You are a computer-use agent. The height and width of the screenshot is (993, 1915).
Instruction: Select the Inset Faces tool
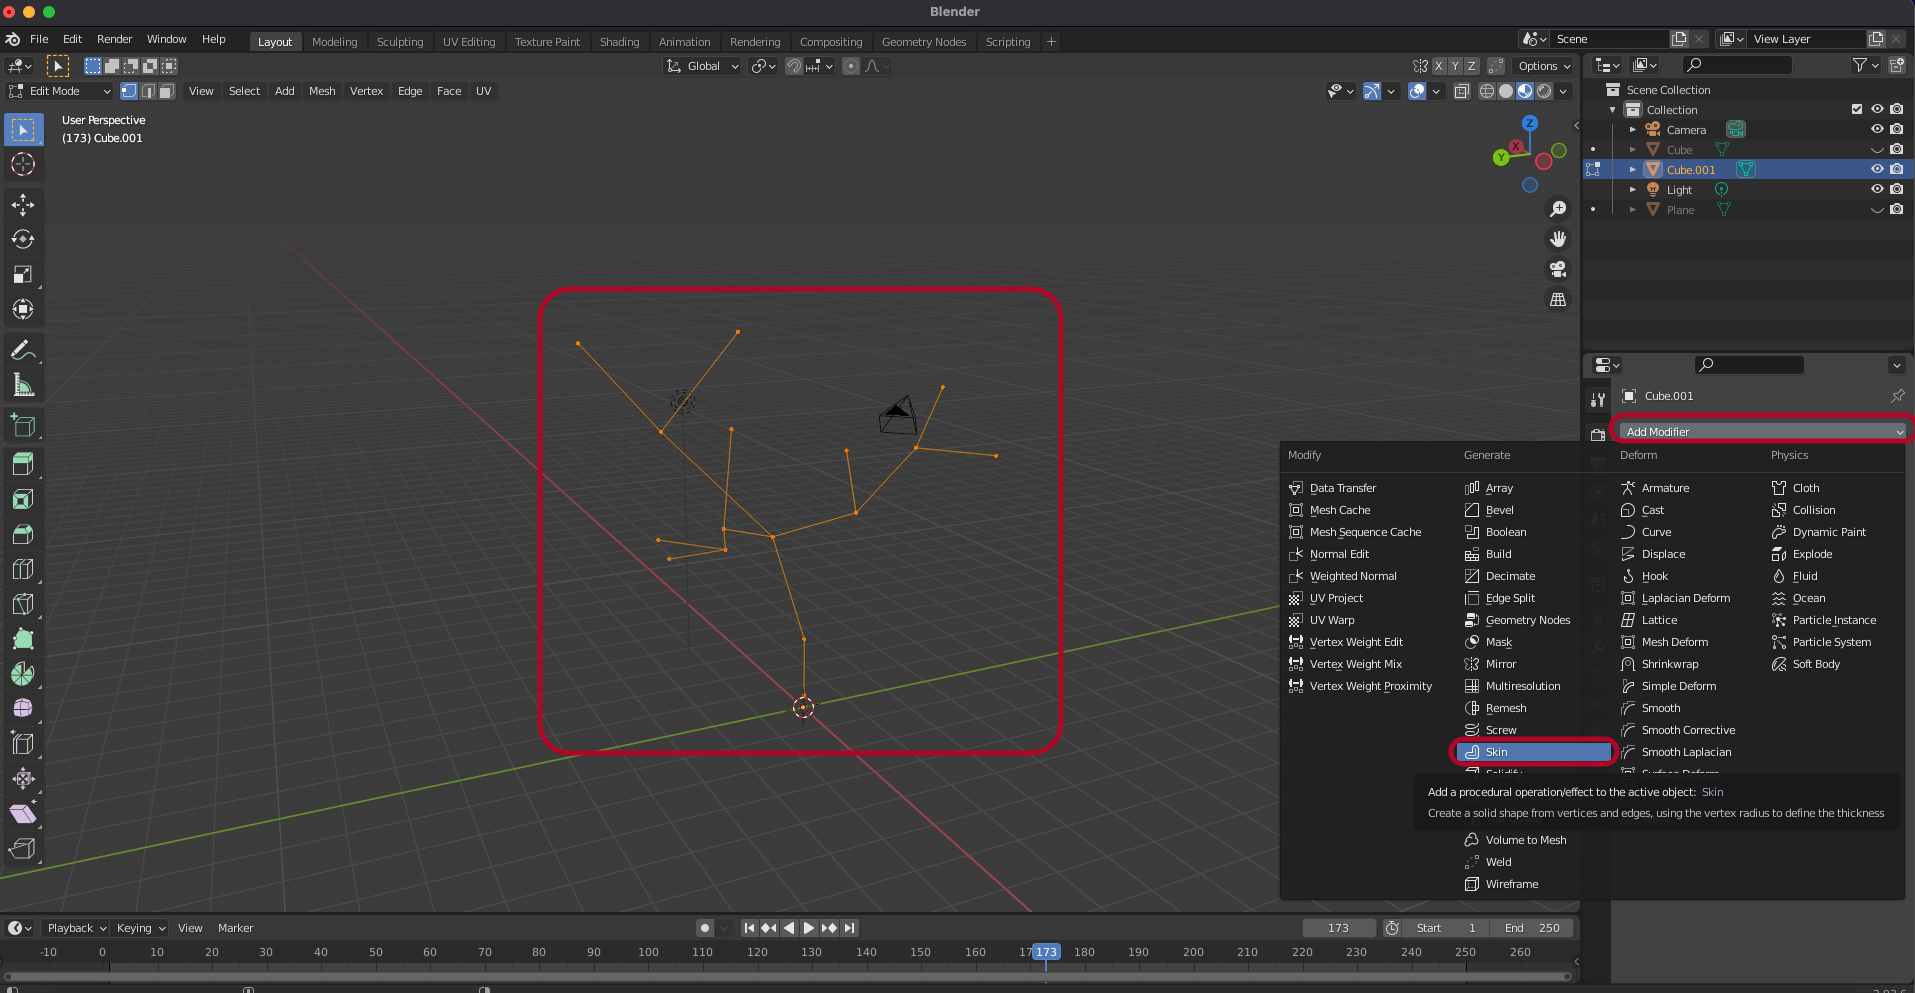tap(23, 499)
